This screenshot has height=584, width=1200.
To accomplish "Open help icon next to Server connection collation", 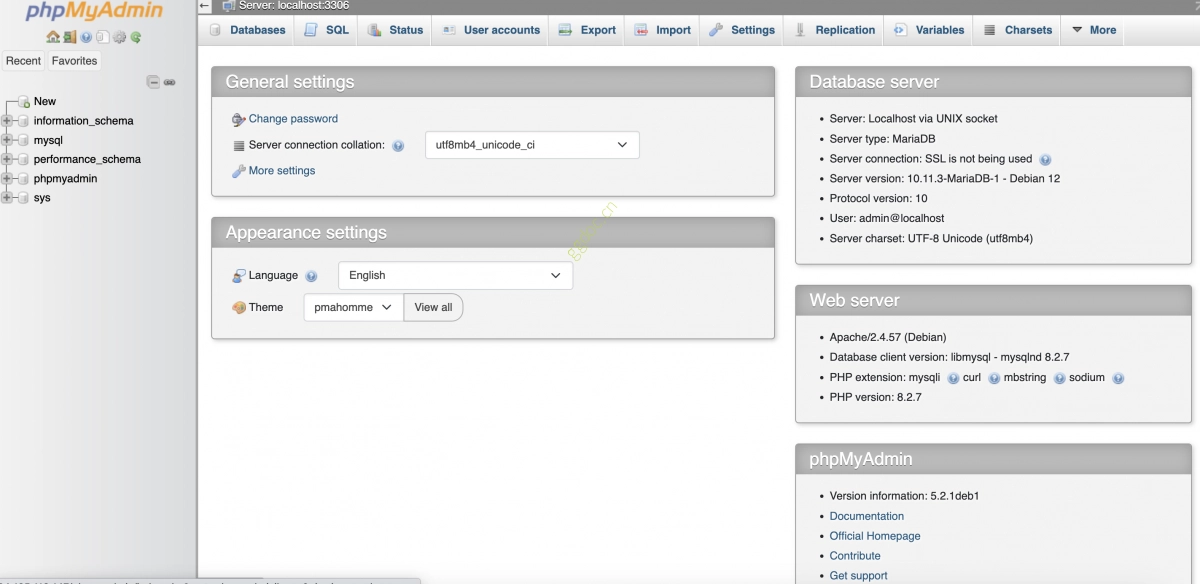I will pos(398,146).
